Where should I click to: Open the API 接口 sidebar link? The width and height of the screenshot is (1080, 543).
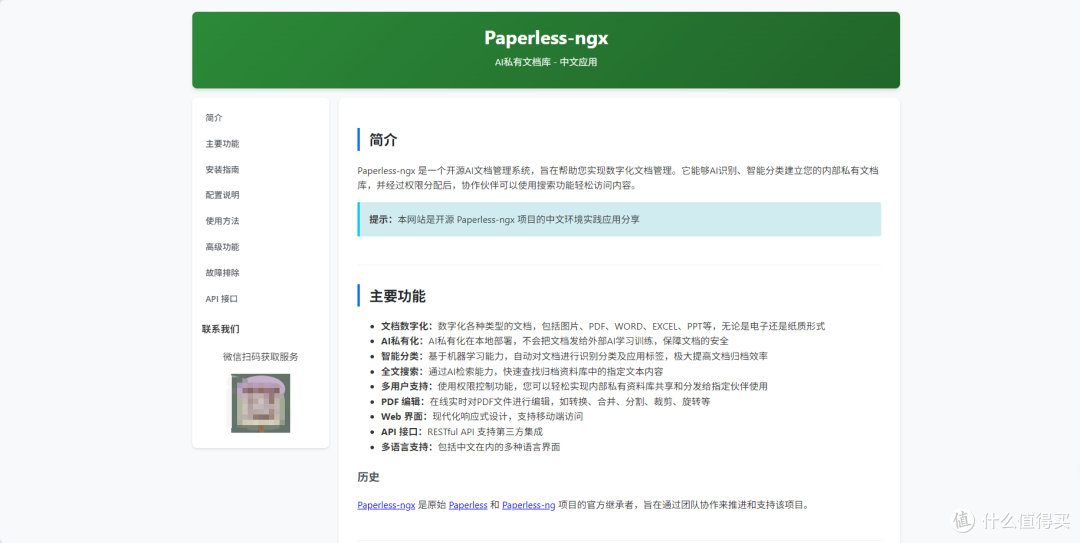222,299
